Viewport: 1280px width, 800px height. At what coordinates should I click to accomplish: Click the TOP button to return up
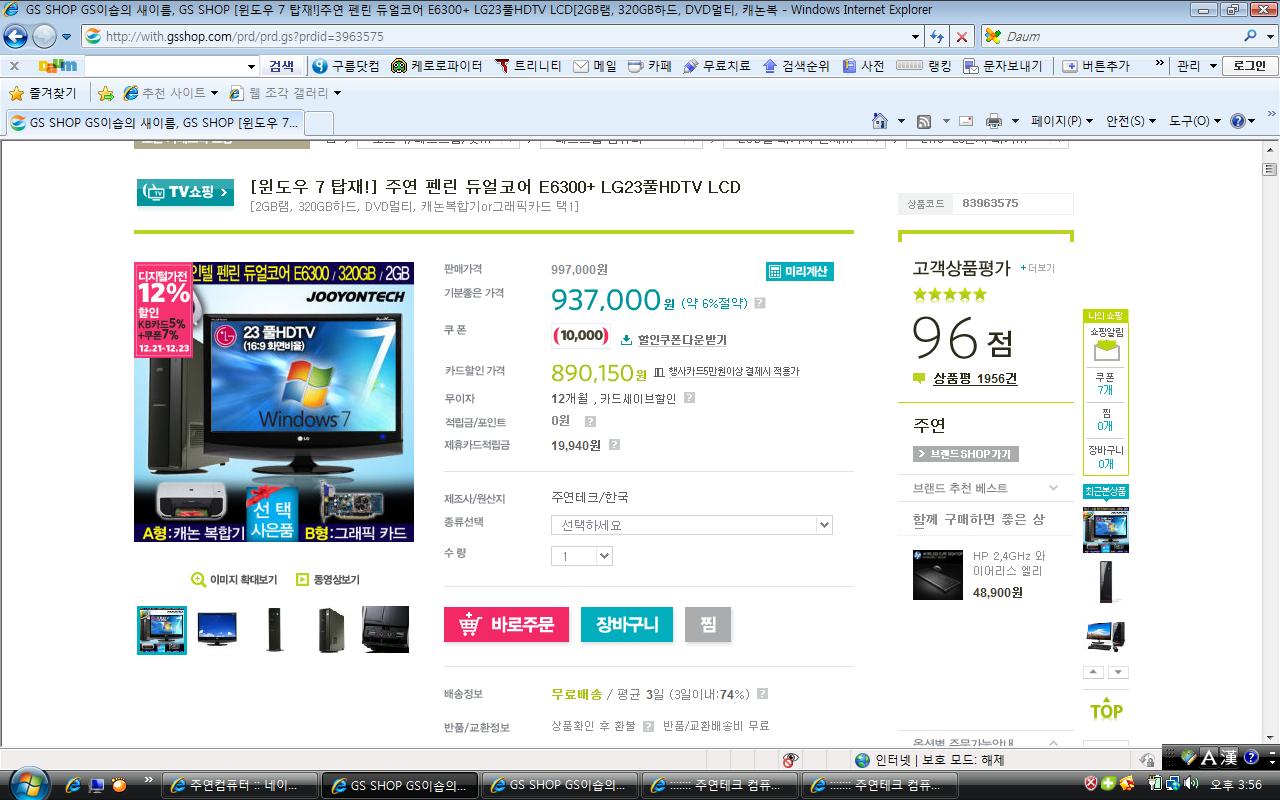[1106, 711]
